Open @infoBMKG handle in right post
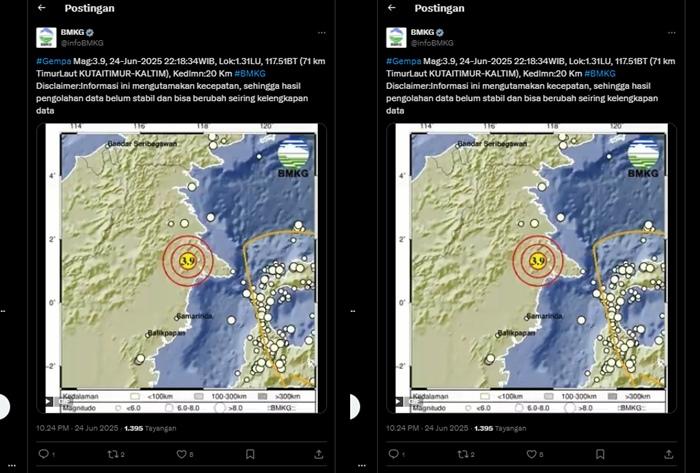700x473 pixels. (432, 43)
